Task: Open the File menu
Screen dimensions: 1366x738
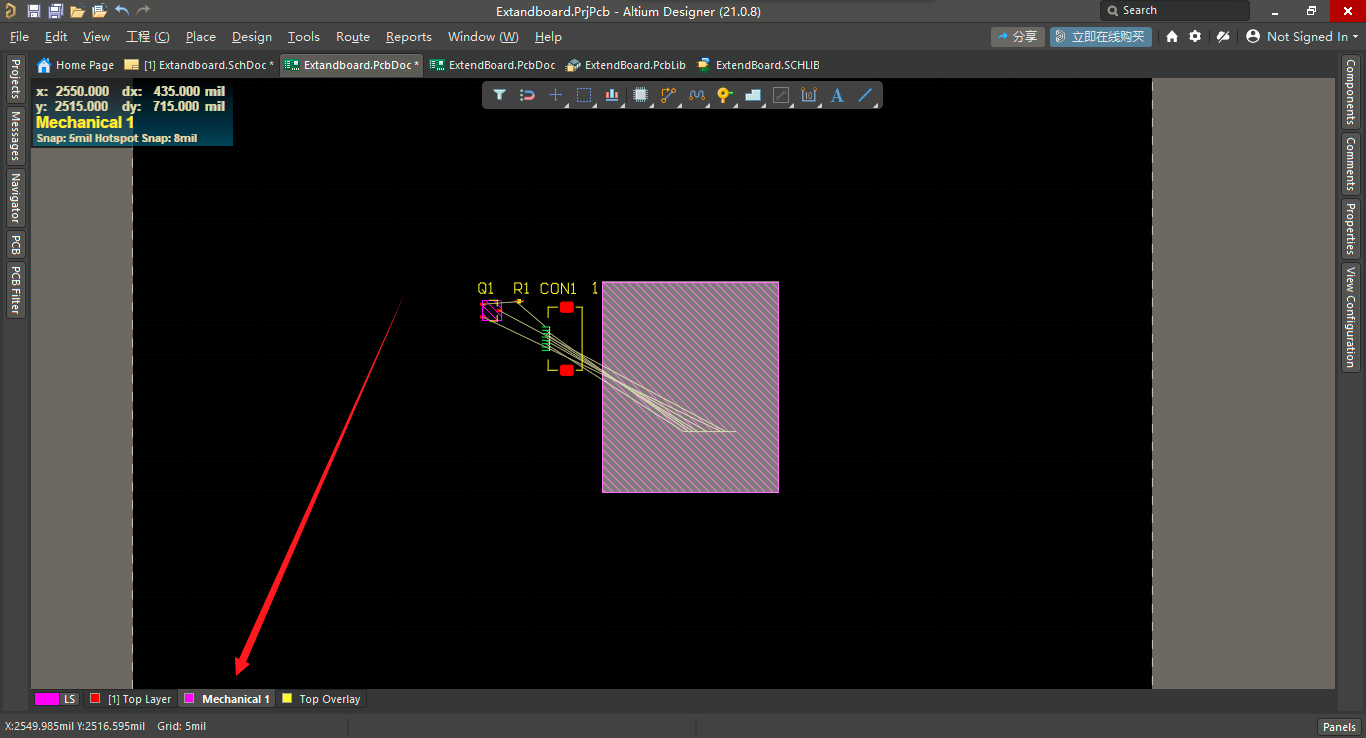Action: click(19, 37)
